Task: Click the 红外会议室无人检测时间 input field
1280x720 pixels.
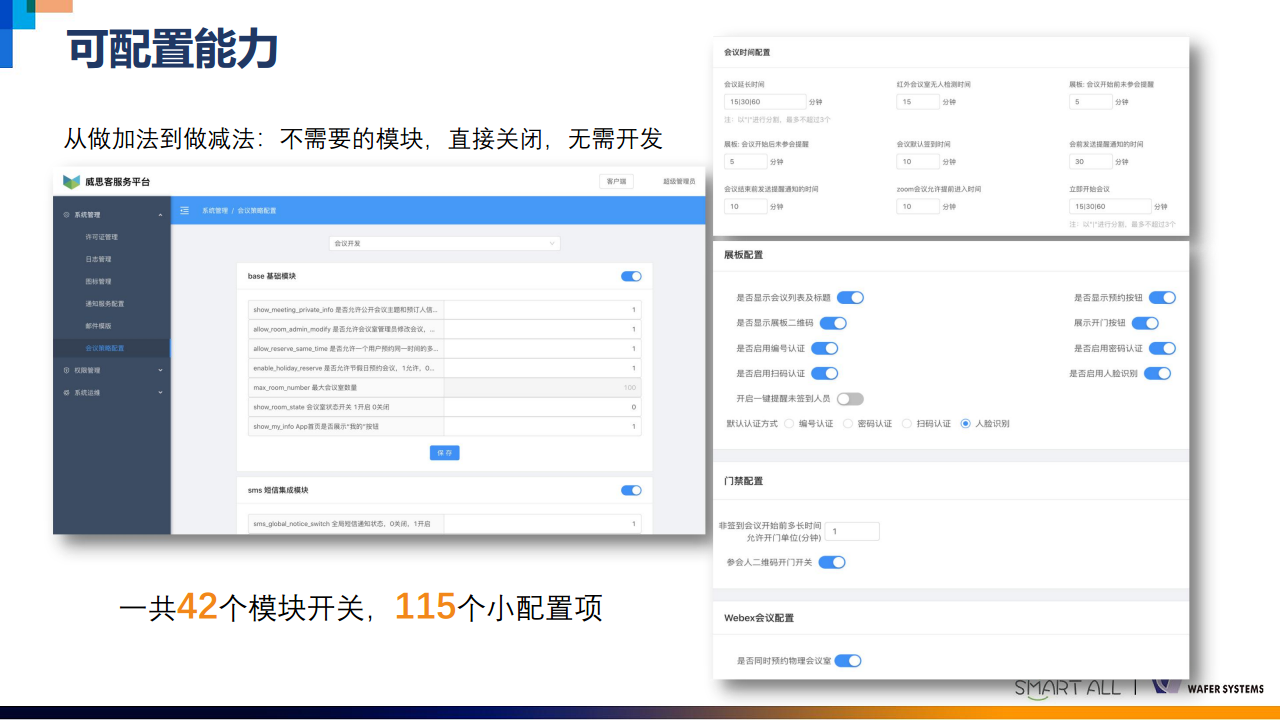Action: click(917, 102)
